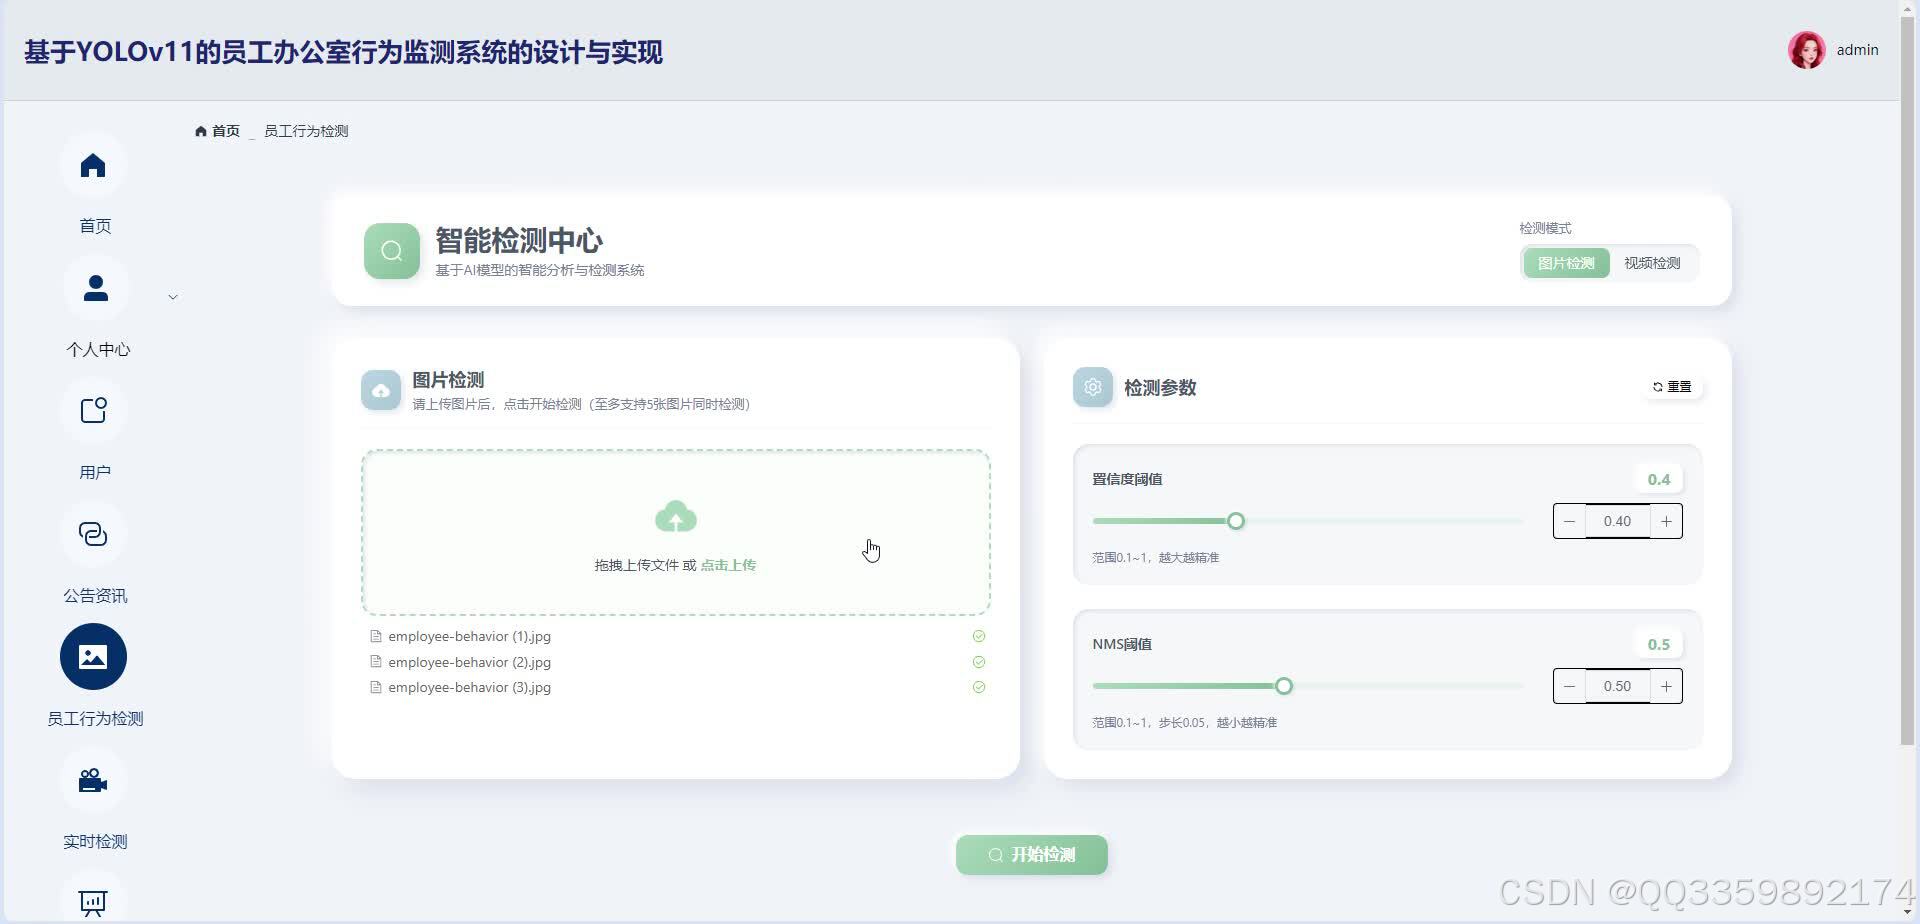1920x924 pixels.
Task: Open the 公告资讯 sidebar icon
Action: click(93, 534)
